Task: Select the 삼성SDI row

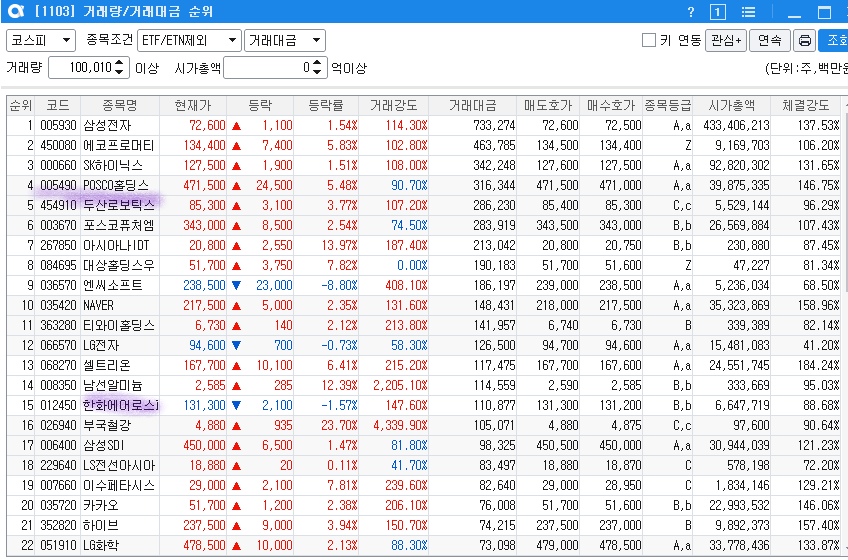Action: click(424, 446)
